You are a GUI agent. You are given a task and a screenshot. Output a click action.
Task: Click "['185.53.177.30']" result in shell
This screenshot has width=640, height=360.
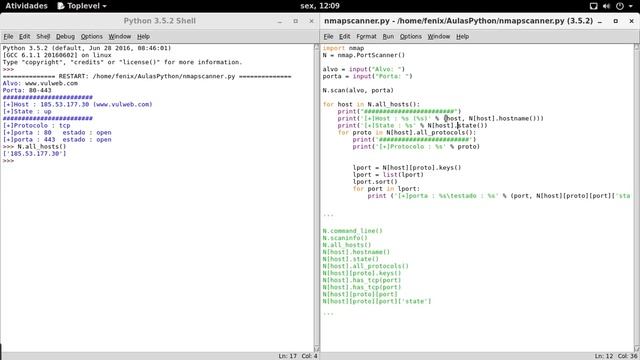34,154
